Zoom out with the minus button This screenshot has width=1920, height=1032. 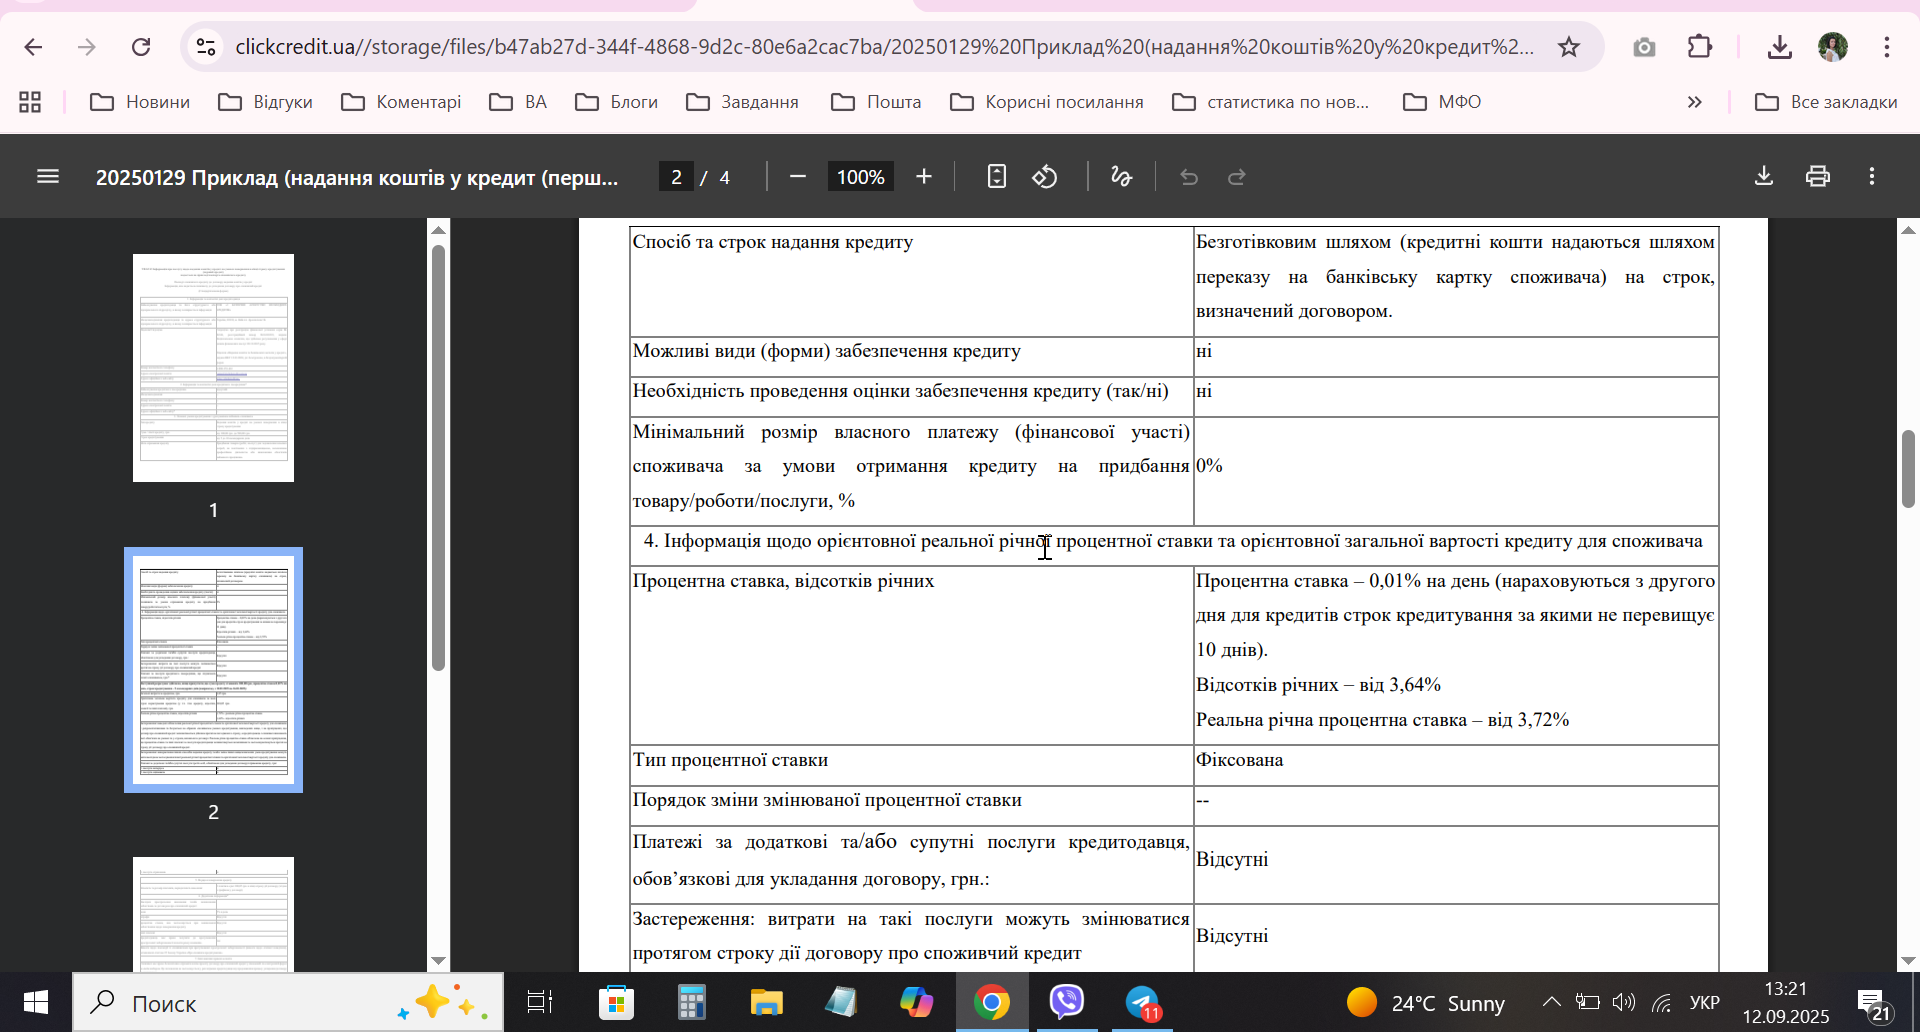coord(797,177)
